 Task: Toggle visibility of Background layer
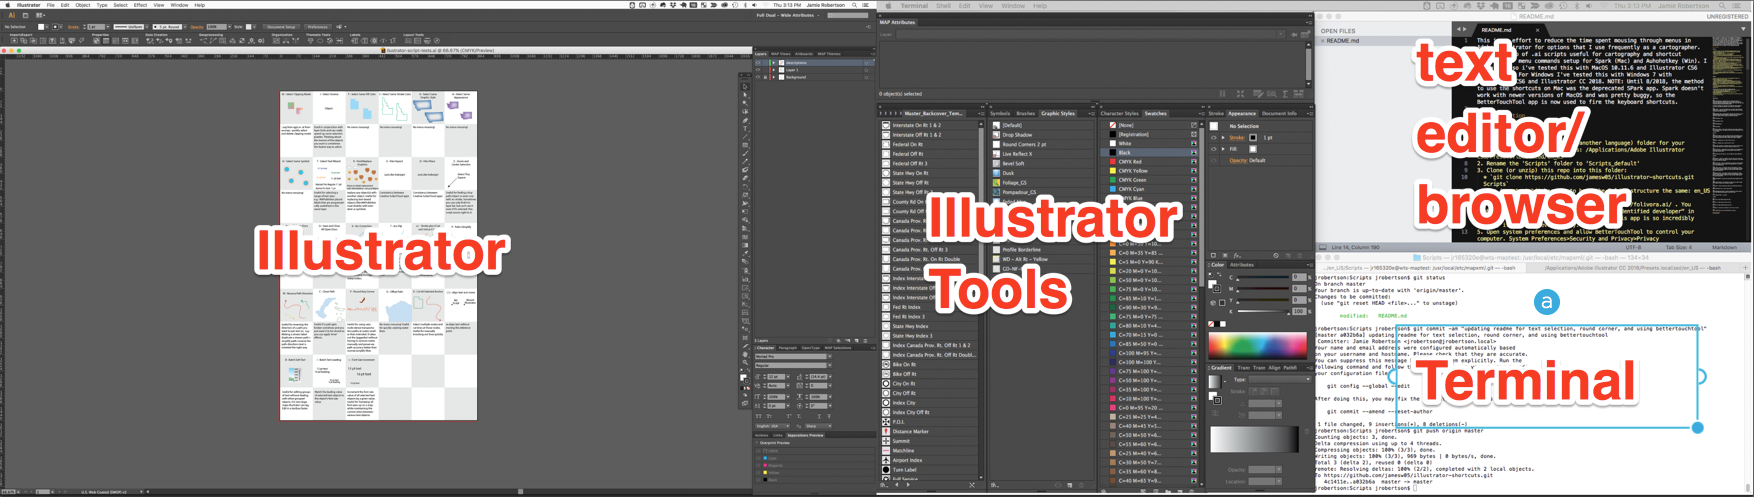[x=758, y=77]
